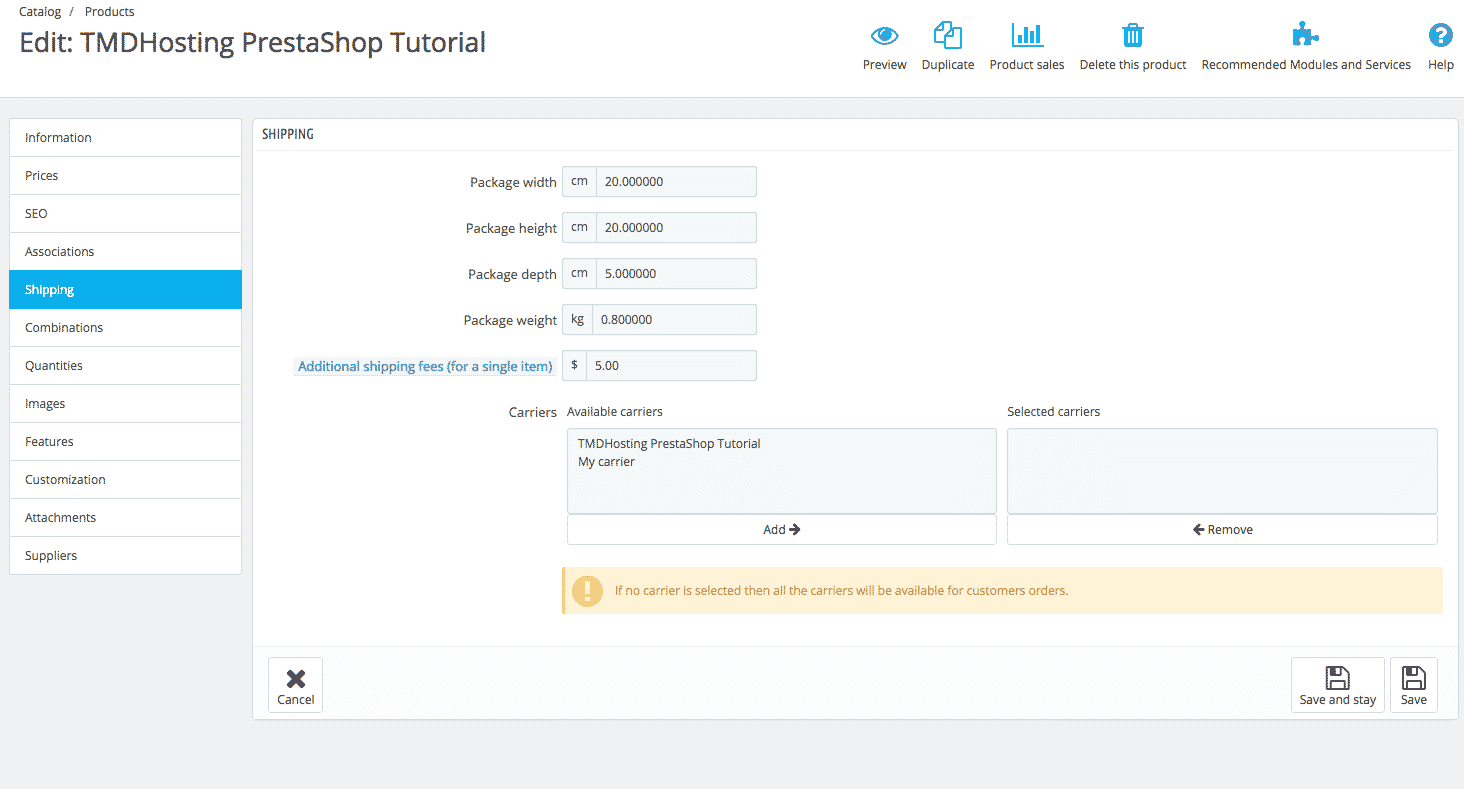Switch to the Suppliers tab

point(50,555)
